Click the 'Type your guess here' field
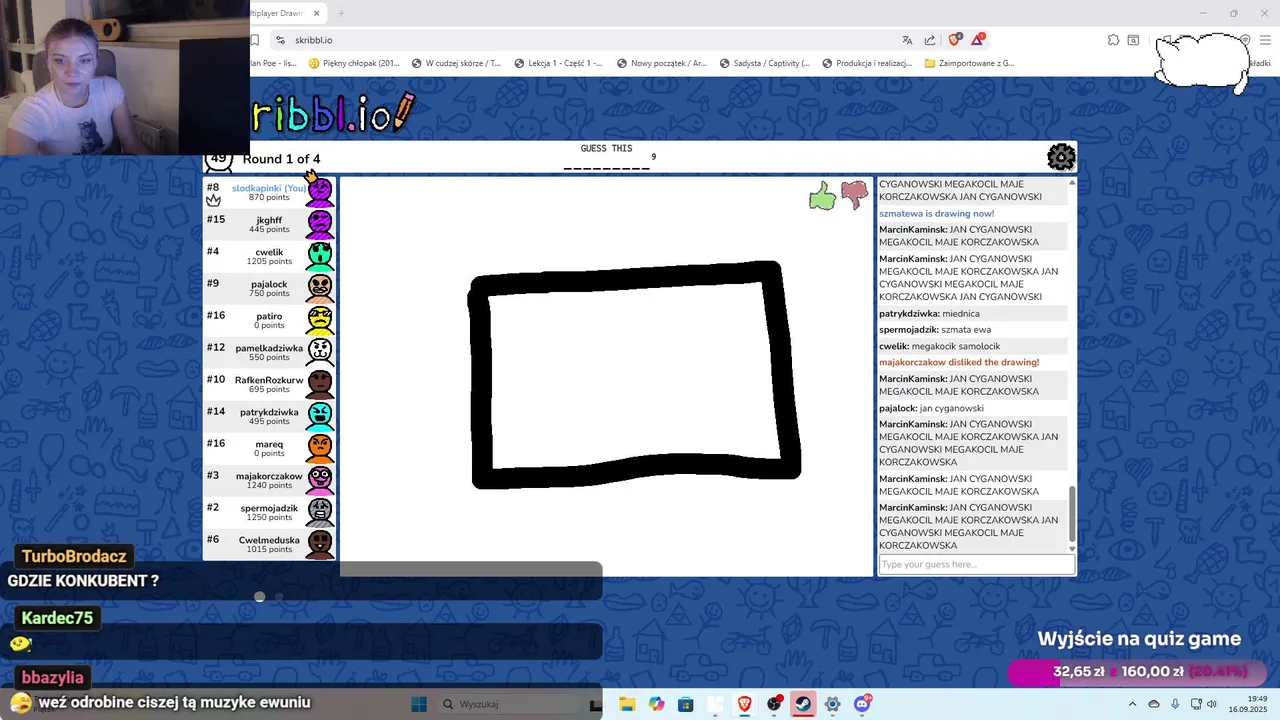 pyautogui.click(x=976, y=564)
